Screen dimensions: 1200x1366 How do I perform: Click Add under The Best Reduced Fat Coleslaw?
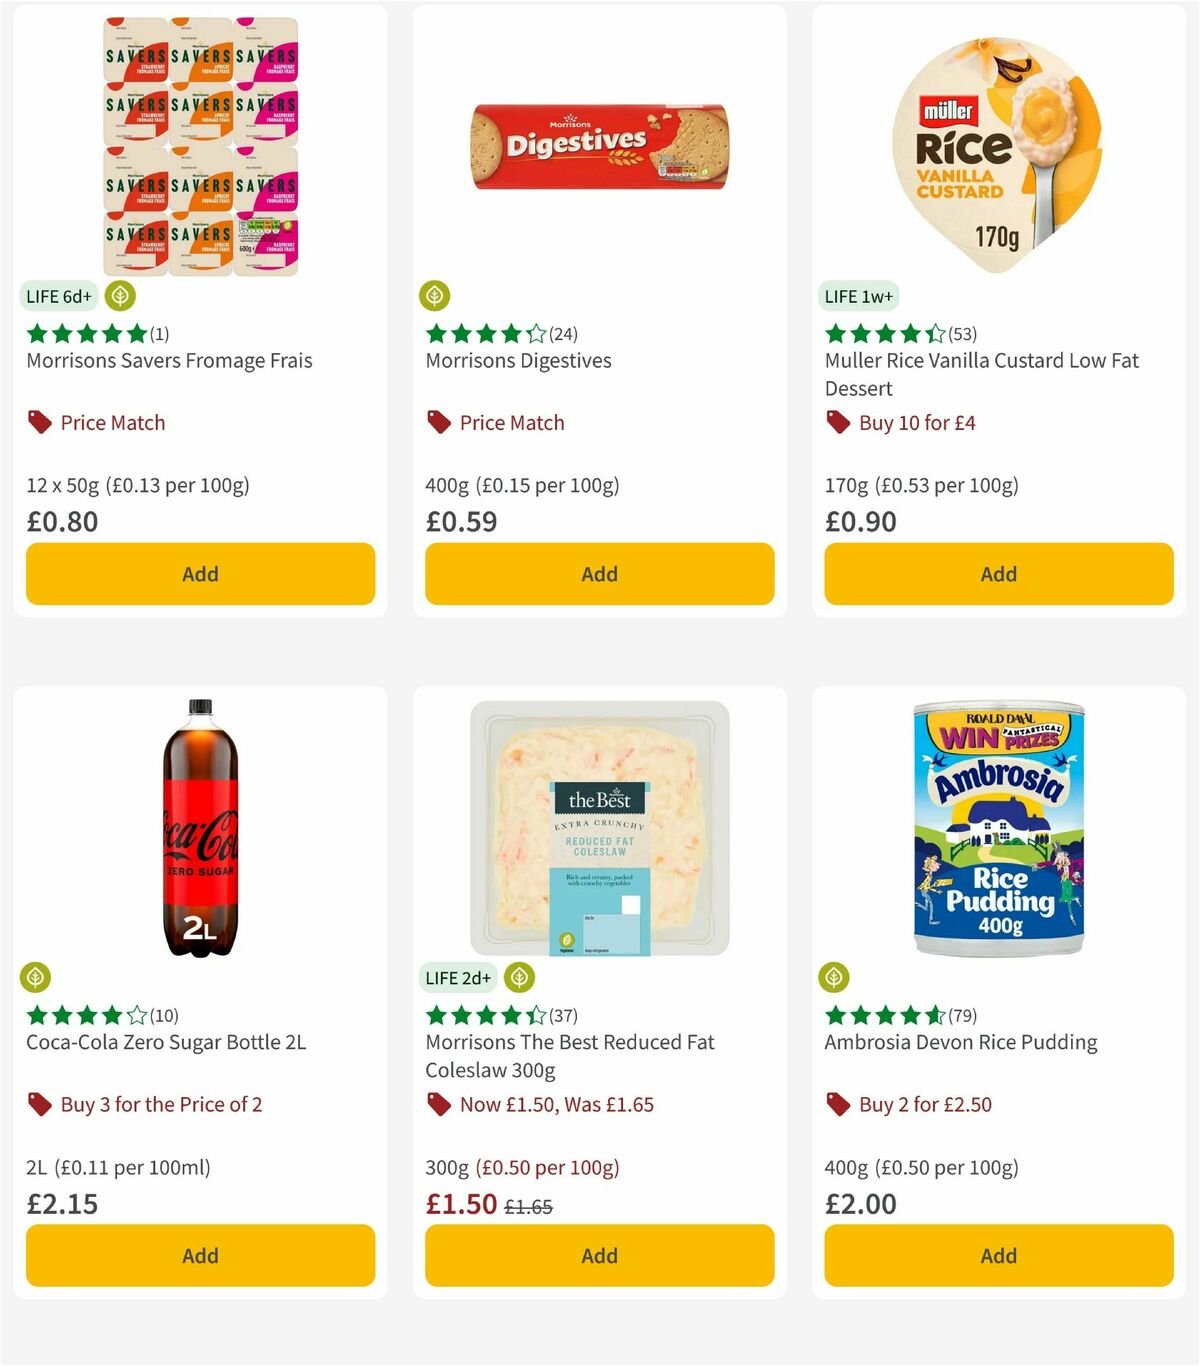point(599,1255)
